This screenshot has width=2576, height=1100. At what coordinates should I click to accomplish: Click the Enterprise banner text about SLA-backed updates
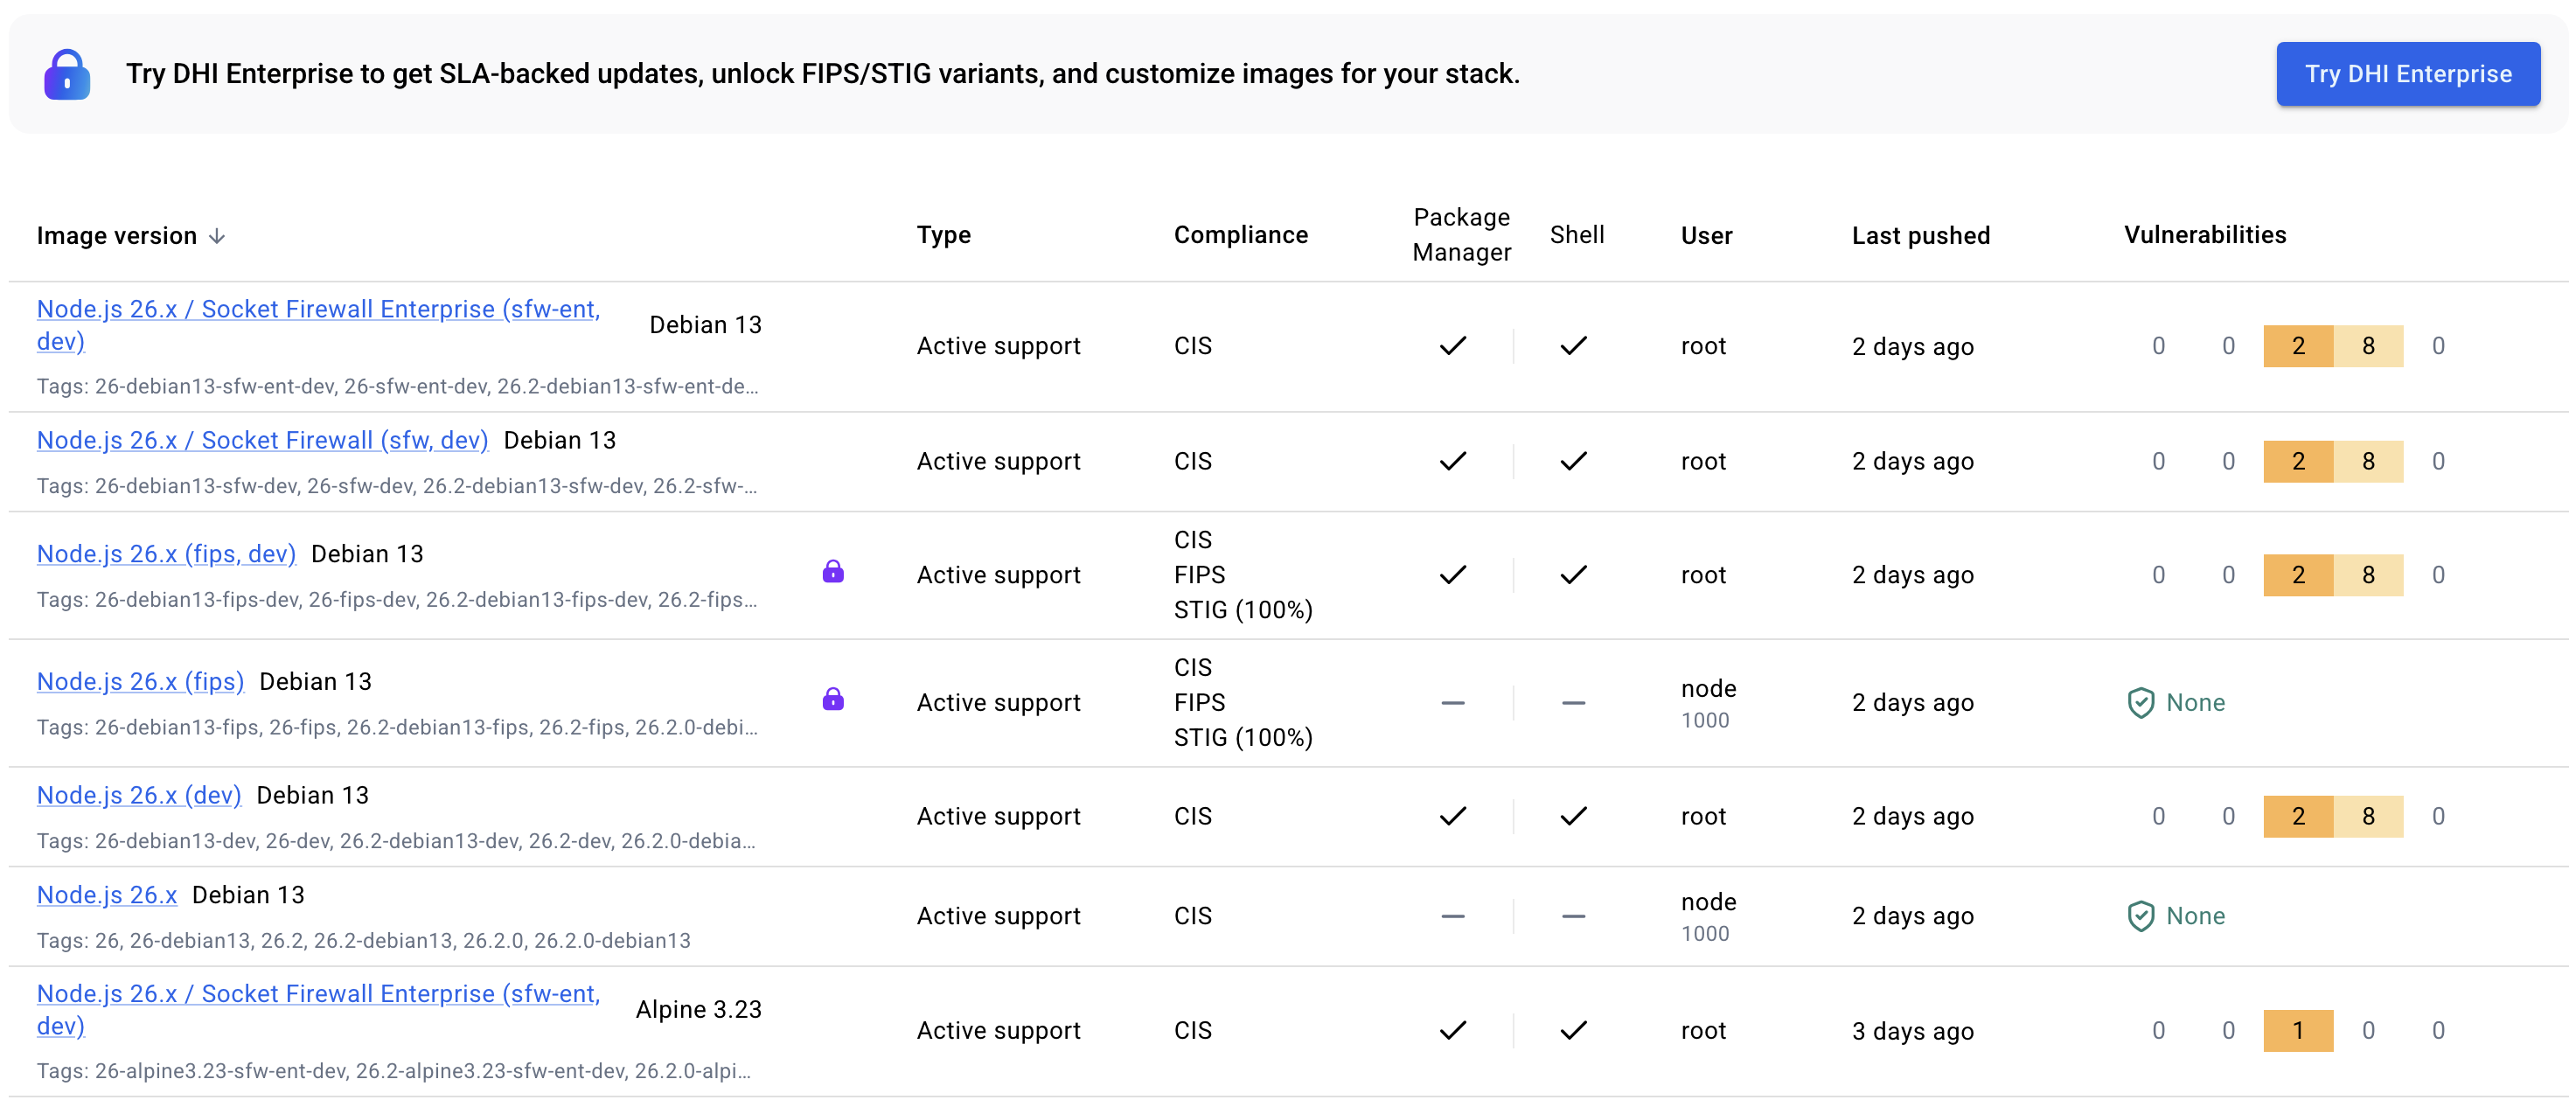(x=823, y=74)
